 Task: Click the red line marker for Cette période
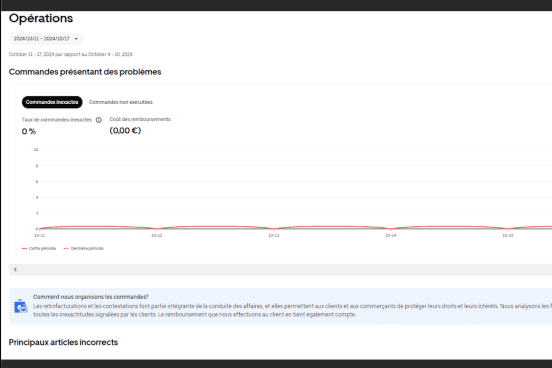tap(24, 249)
